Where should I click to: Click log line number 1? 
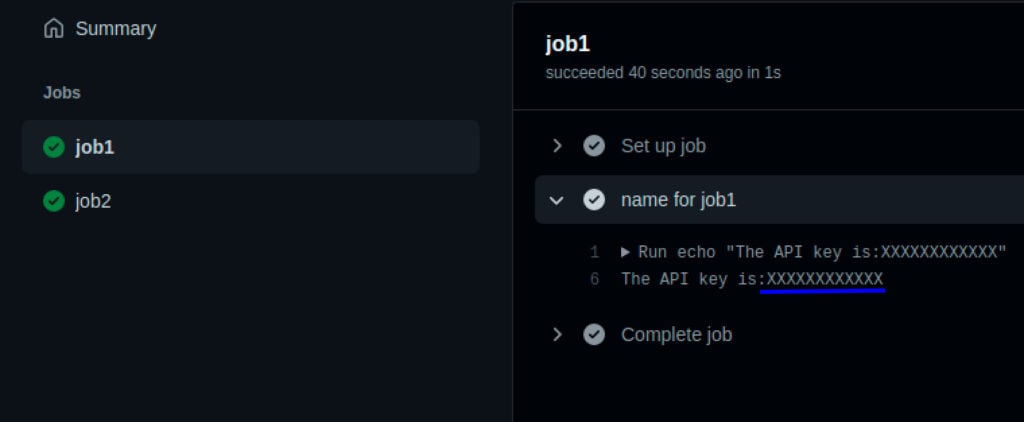tap(594, 252)
